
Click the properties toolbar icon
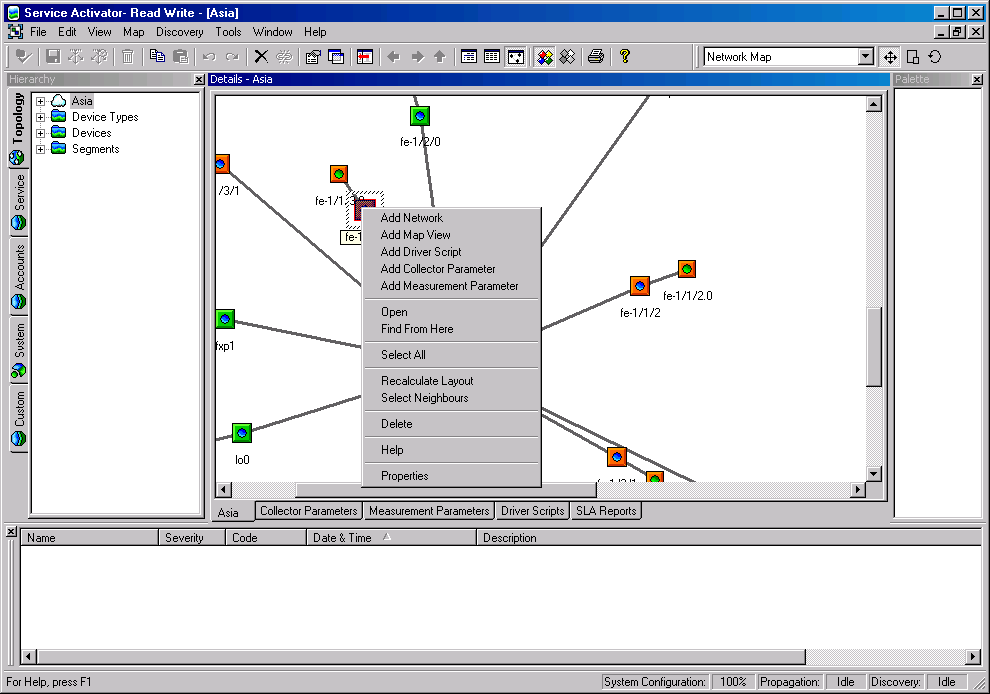point(313,57)
